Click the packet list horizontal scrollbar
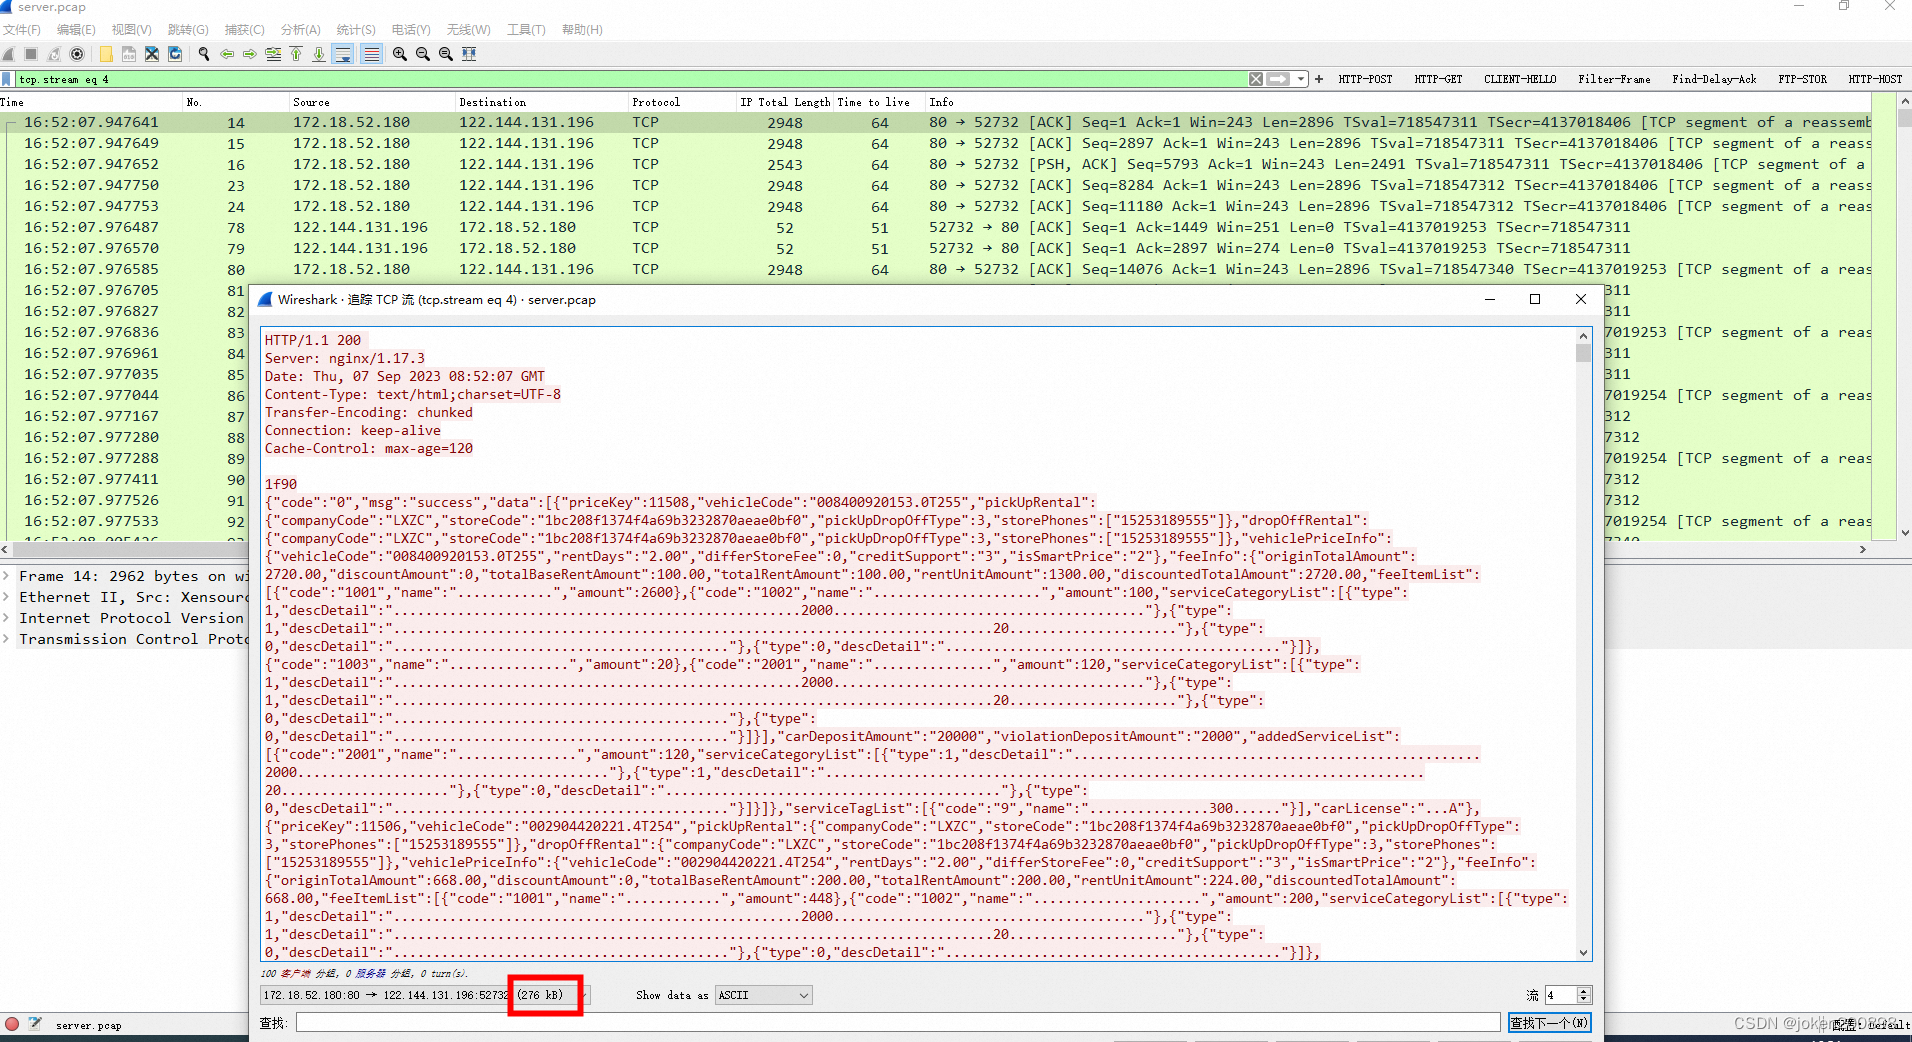Screen dimensions: 1912x1042 point(933,549)
